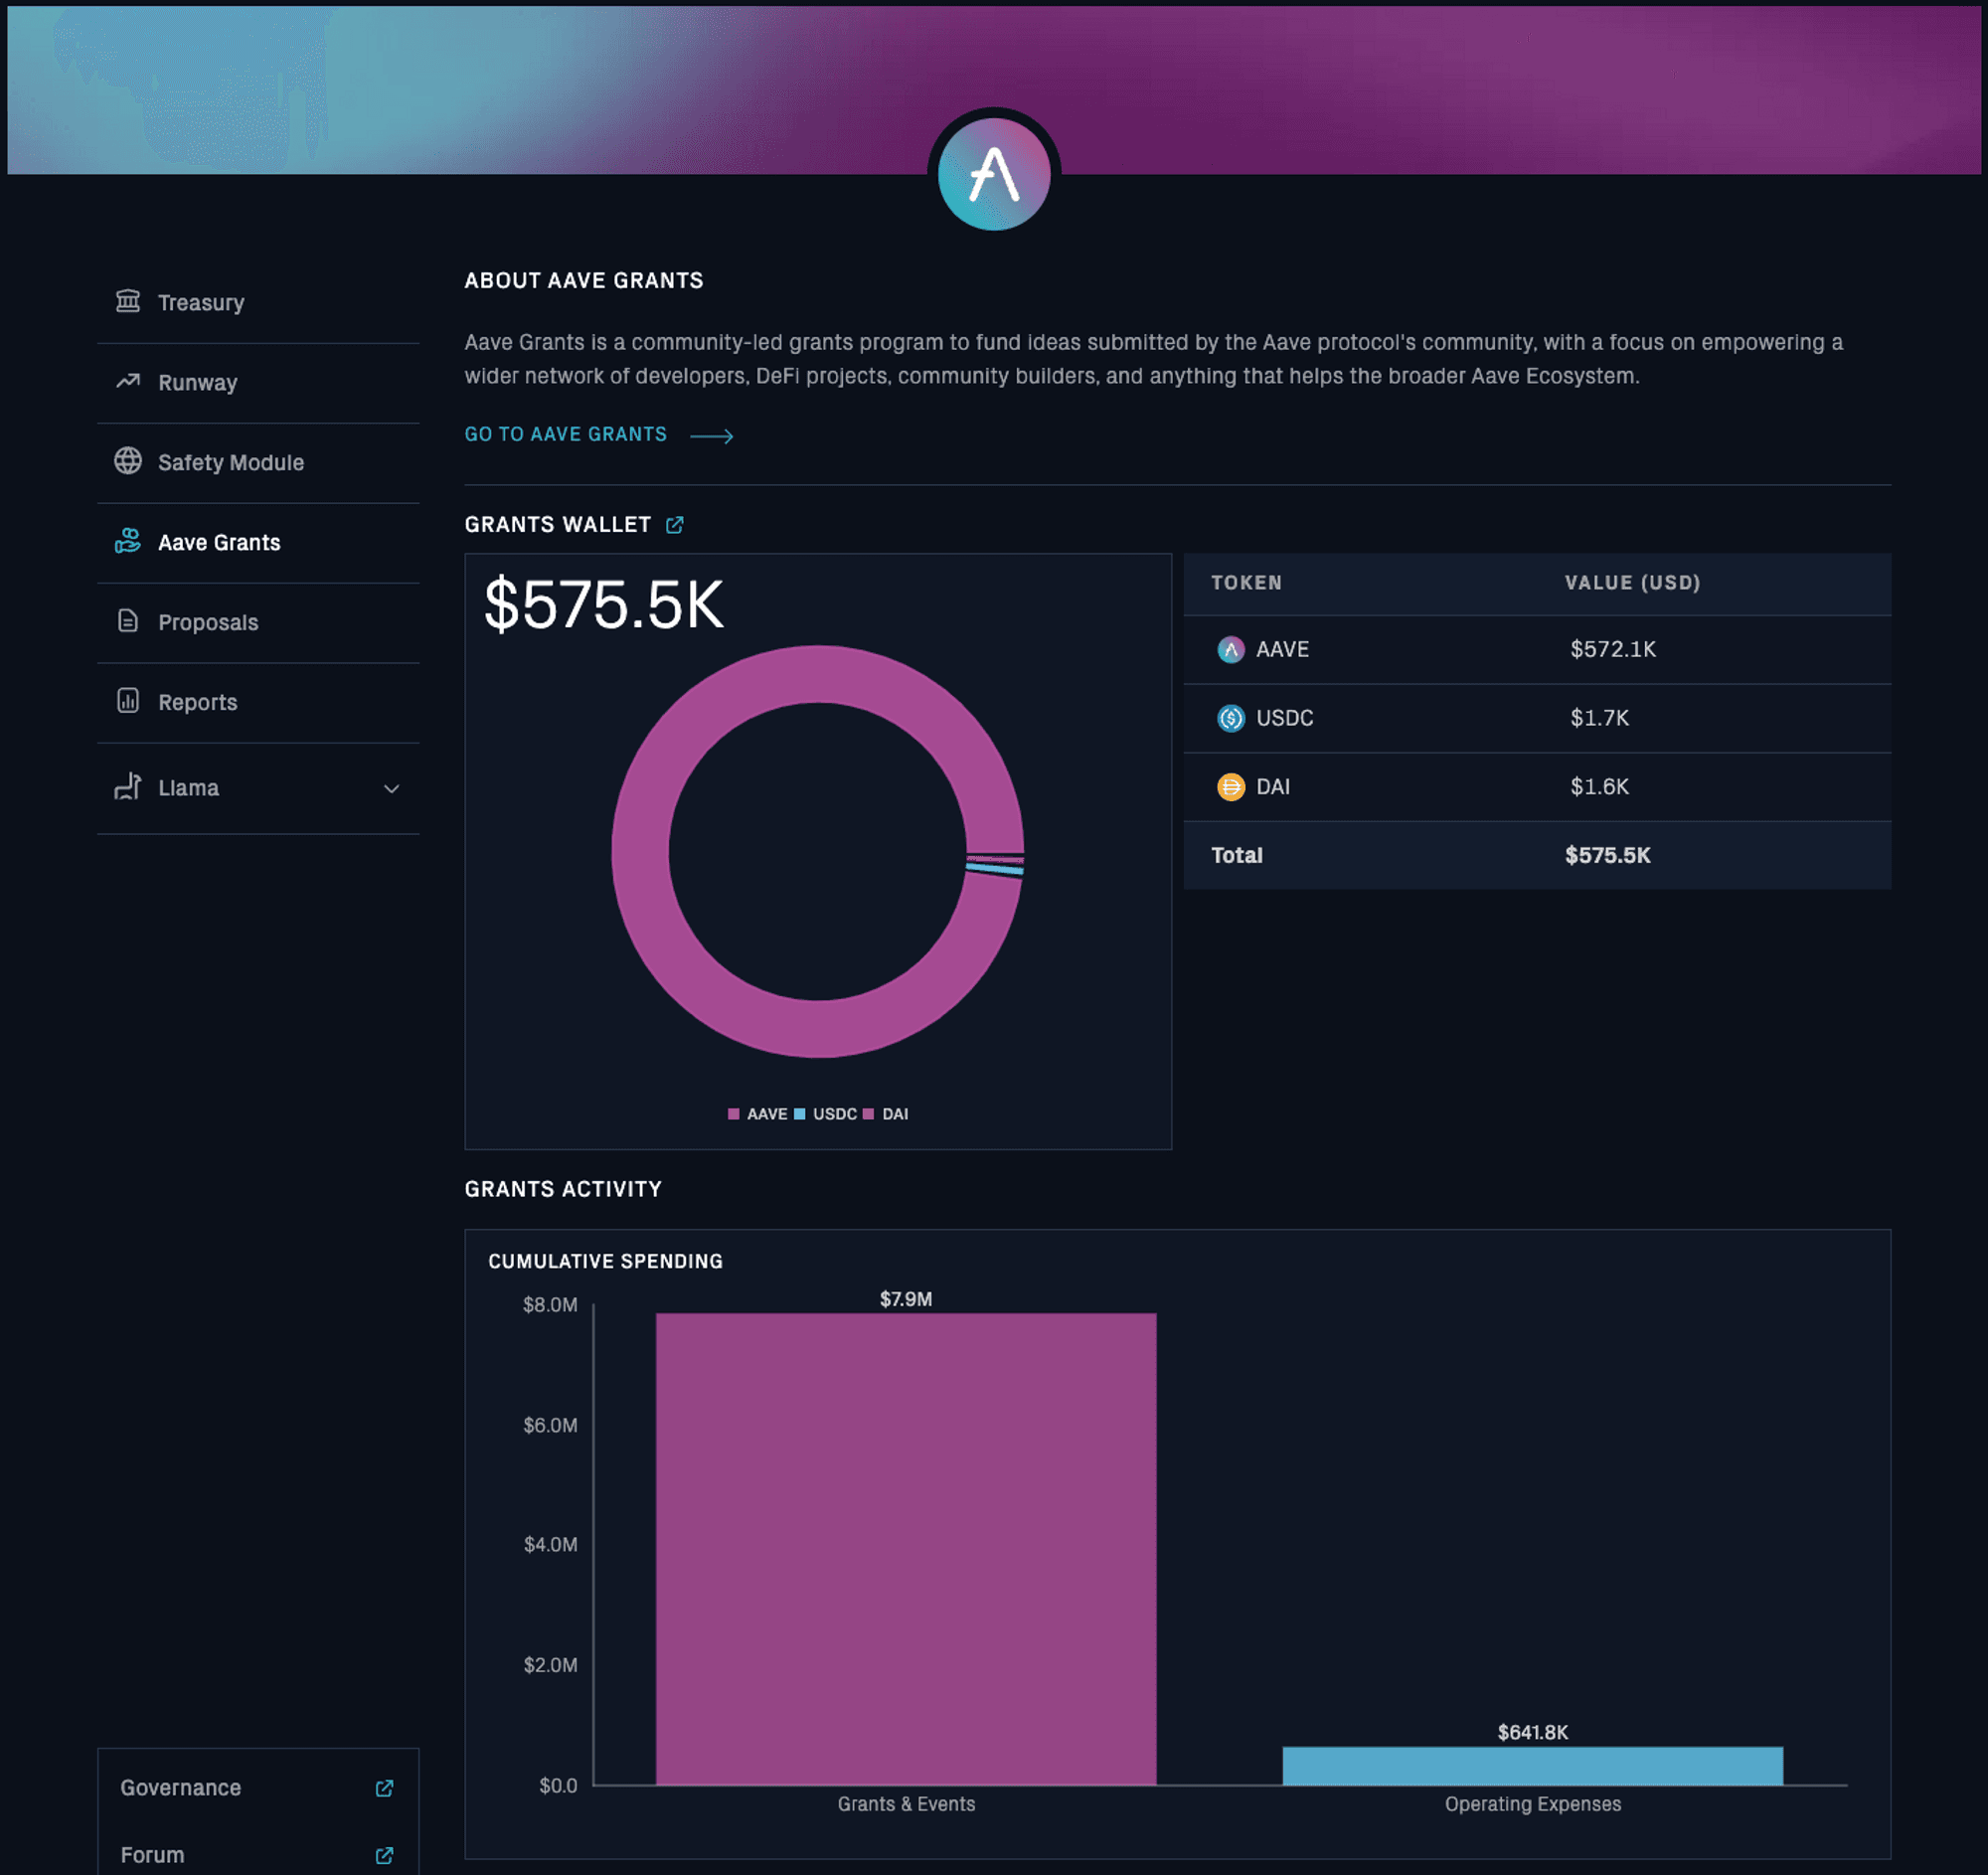Click the bold $575.5K total in table

1608,856
